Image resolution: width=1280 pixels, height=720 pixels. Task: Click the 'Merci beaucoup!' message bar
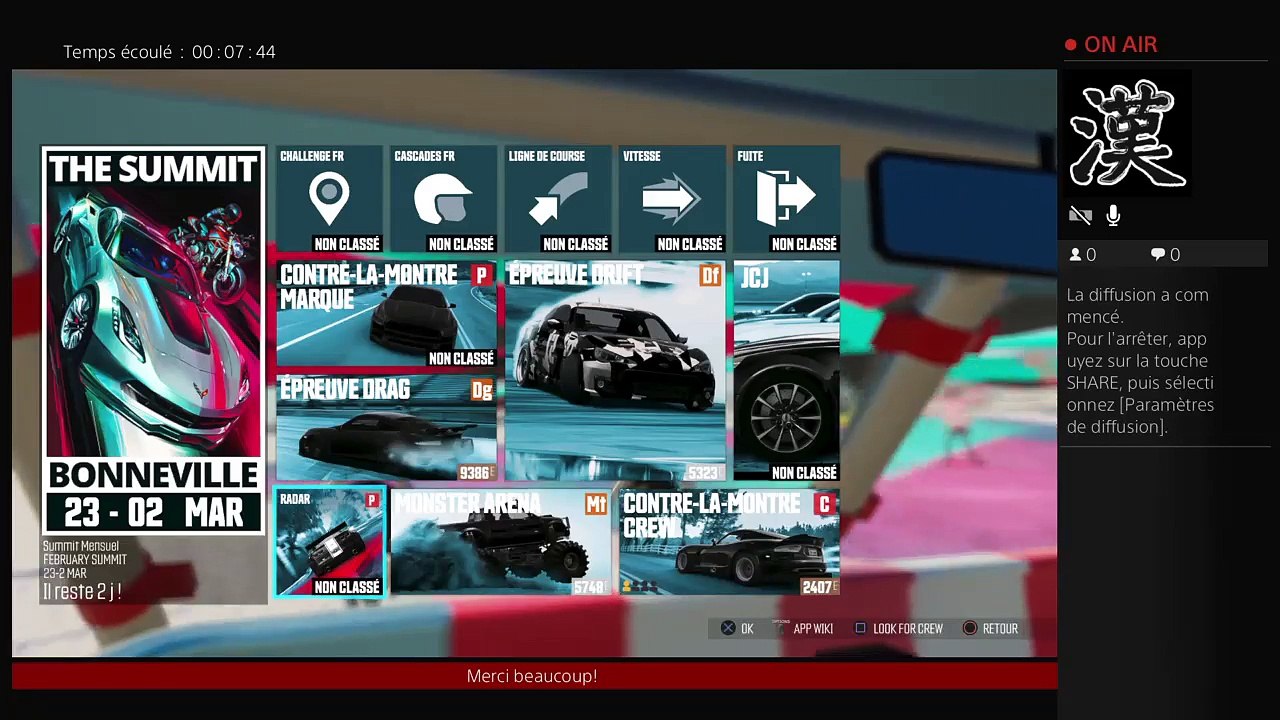coord(534,676)
